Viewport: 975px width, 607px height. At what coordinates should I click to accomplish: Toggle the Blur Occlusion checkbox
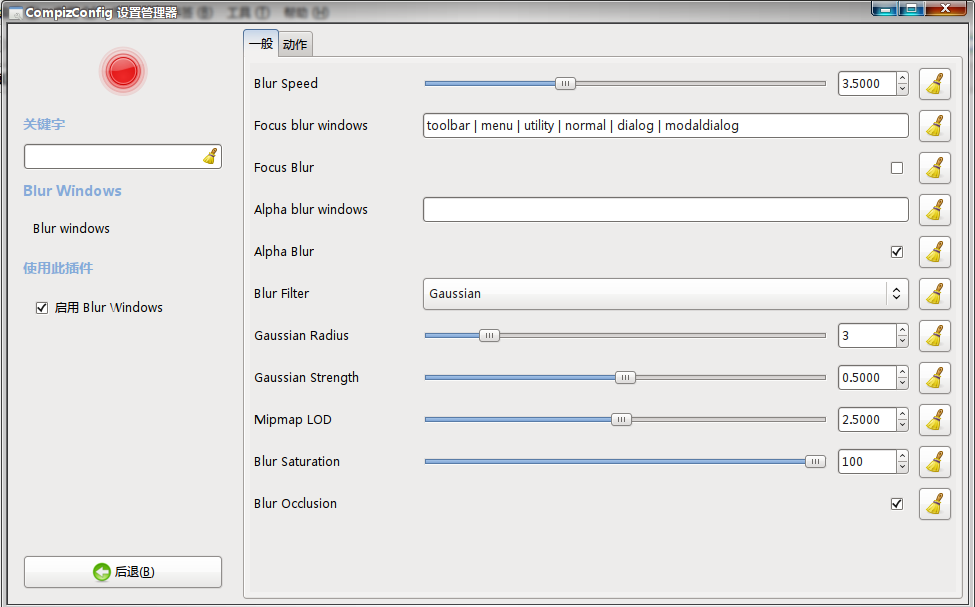897,504
